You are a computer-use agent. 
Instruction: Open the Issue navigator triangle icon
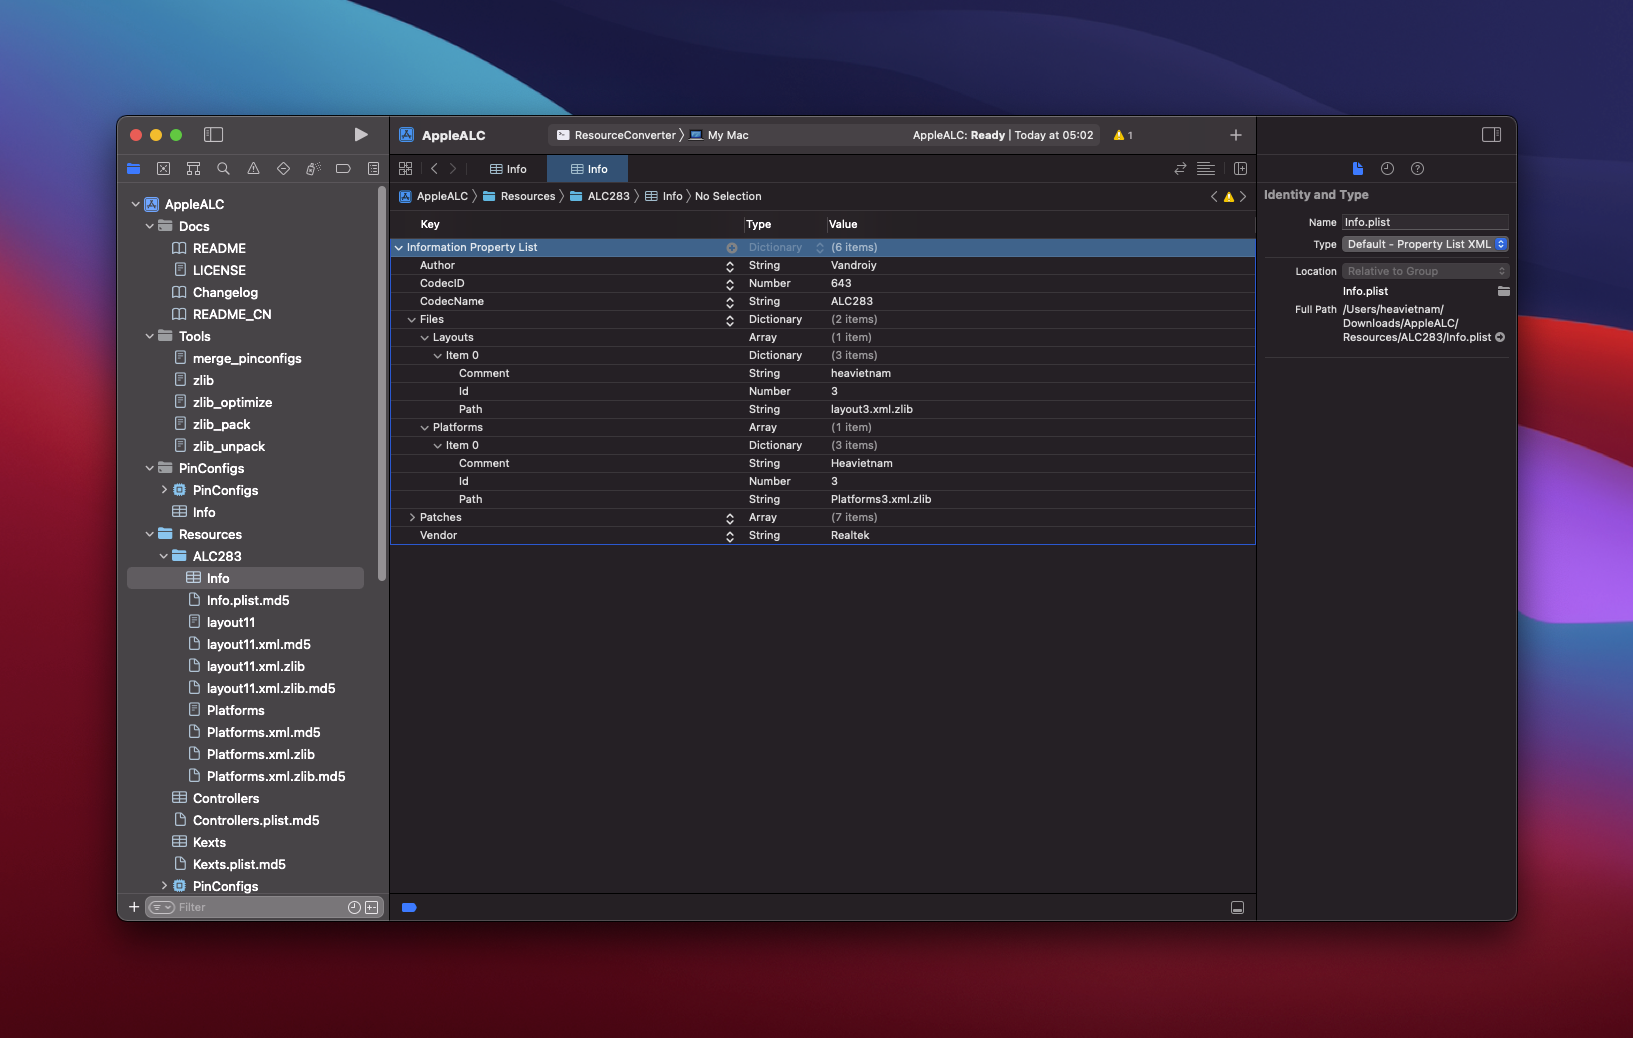coord(254,169)
